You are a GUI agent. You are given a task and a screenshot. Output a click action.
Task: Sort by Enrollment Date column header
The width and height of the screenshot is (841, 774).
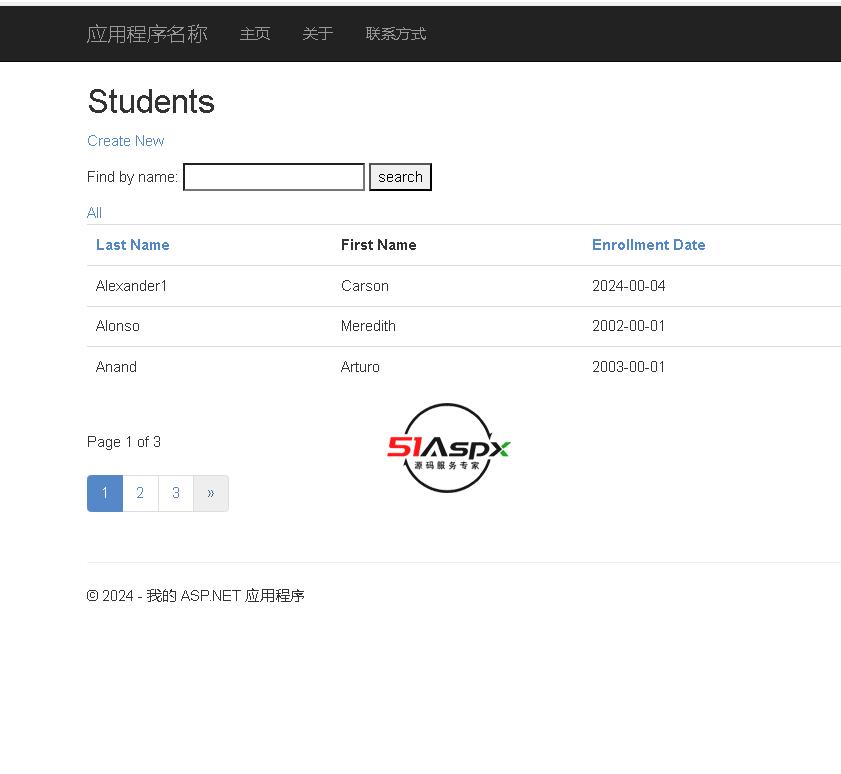(x=648, y=245)
